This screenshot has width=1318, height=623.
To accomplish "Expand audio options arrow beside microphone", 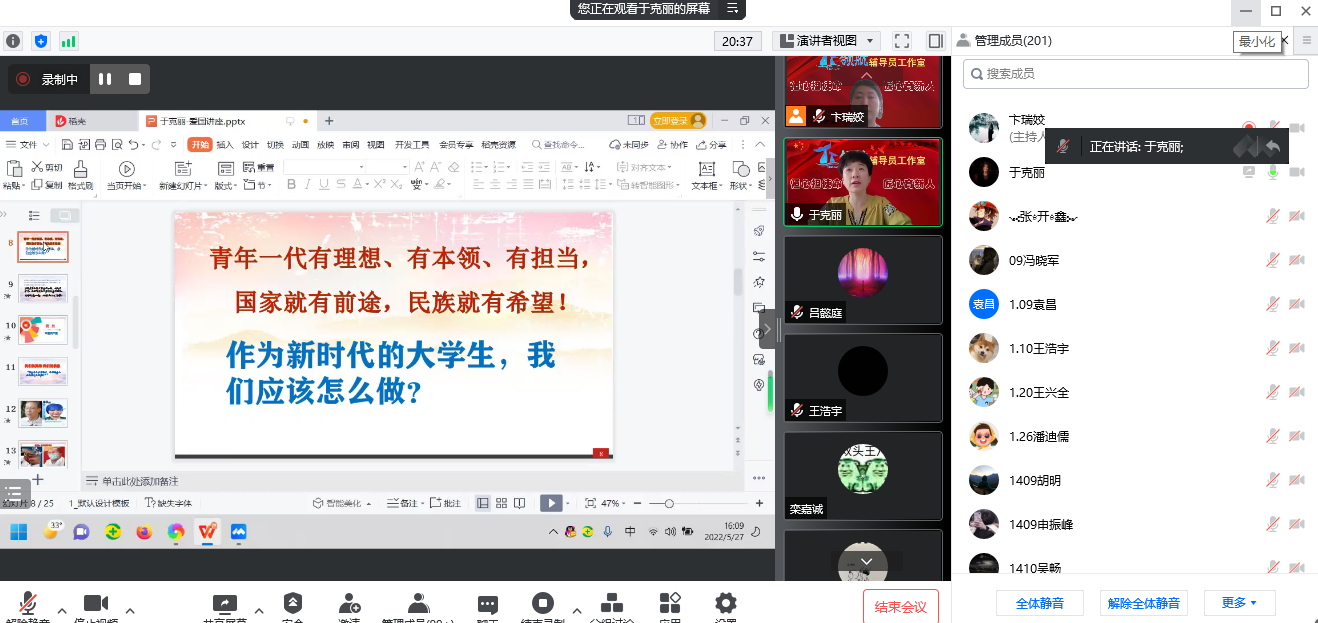I will pyautogui.click(x=61, y=609).
